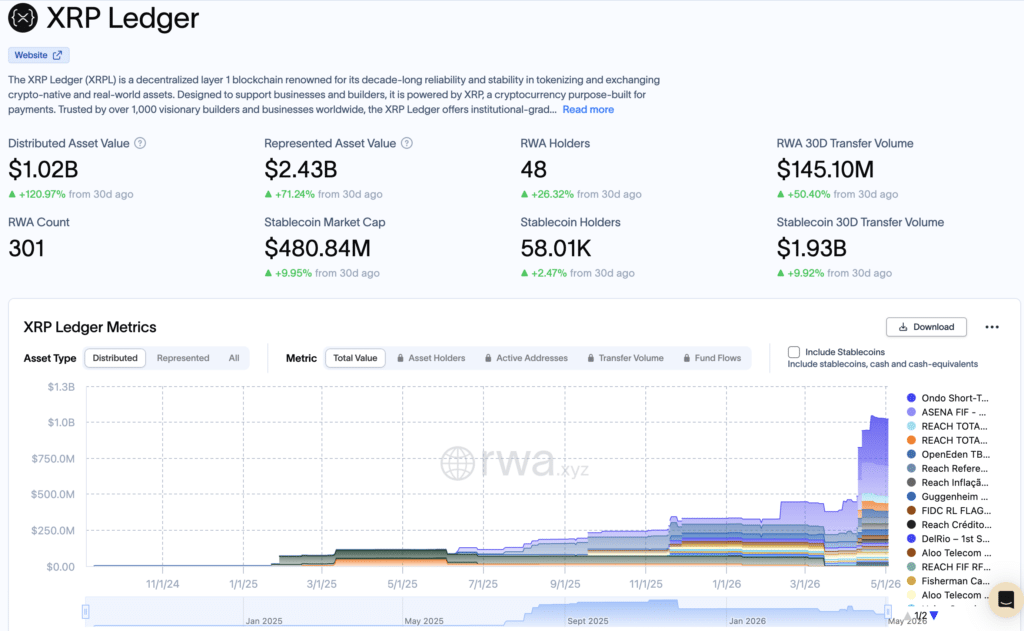Download the XRP Ledger Metrics chart data
Viewport: 1024px width, 631px height.
click(x=926, y=327)
